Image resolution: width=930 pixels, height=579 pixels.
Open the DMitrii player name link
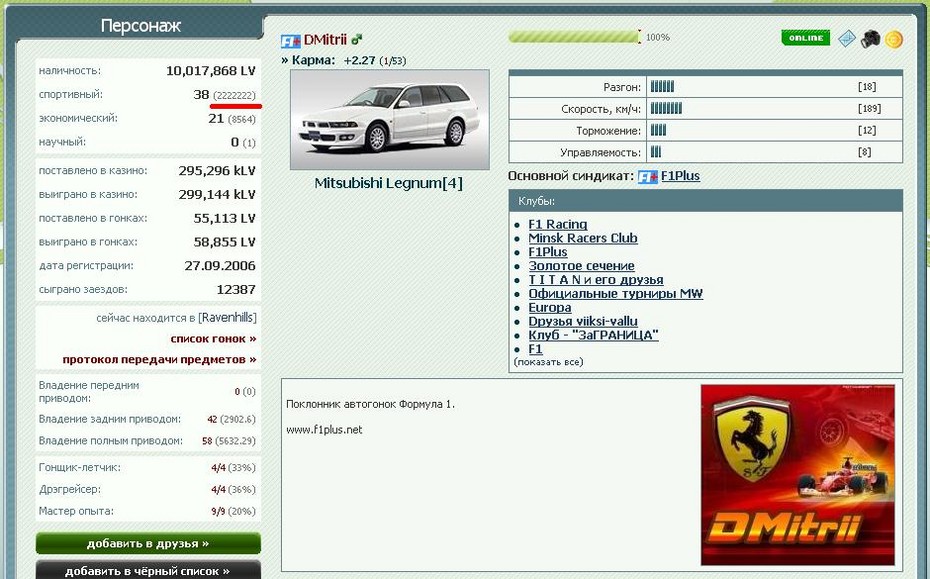[x=325, y=40]
